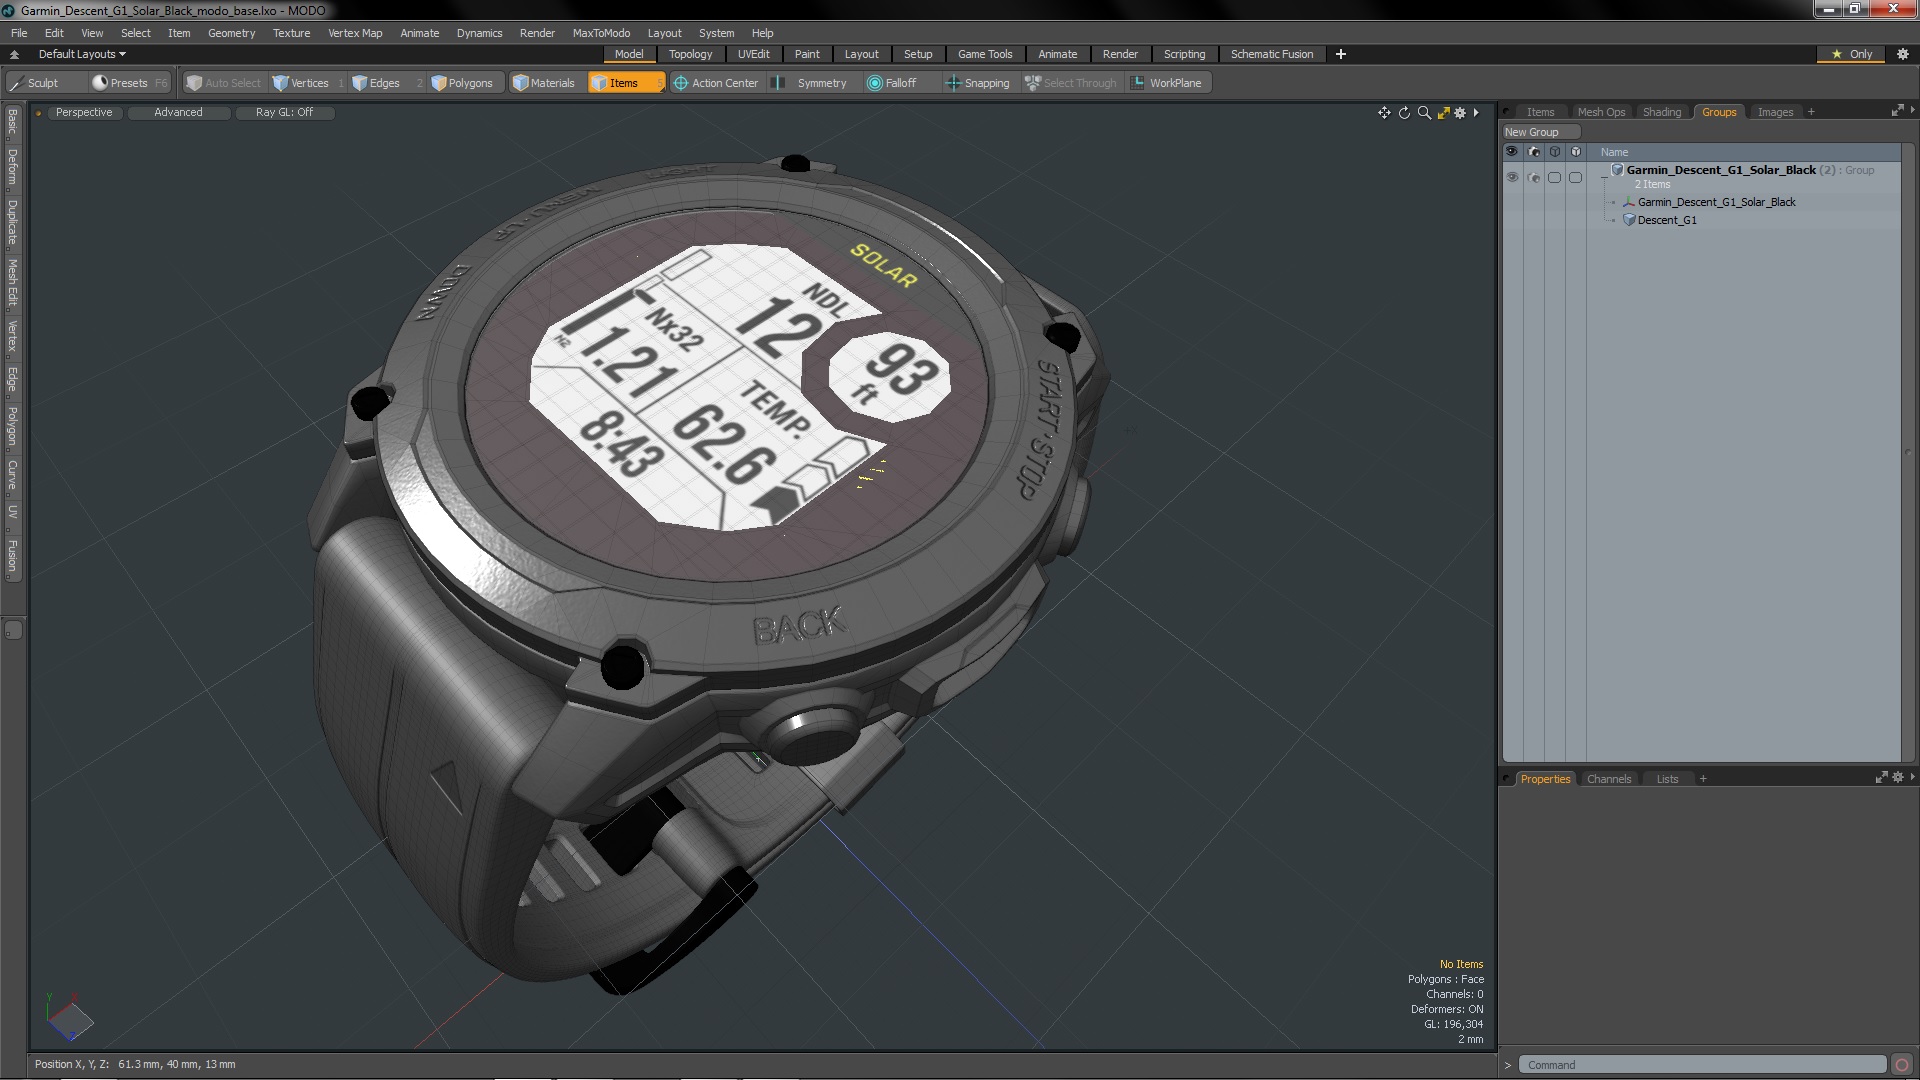Open the Polygon vertical sidebar tab
Screen dimensions: 1920x1080
point(12,426)
